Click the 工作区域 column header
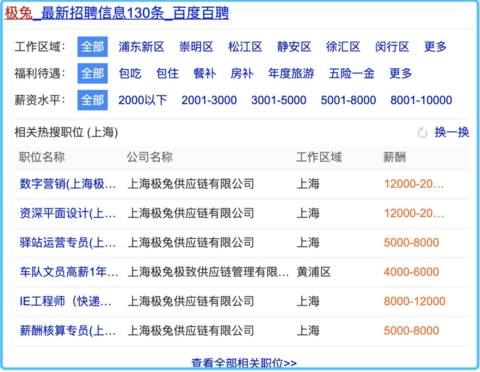 point(319,157)
